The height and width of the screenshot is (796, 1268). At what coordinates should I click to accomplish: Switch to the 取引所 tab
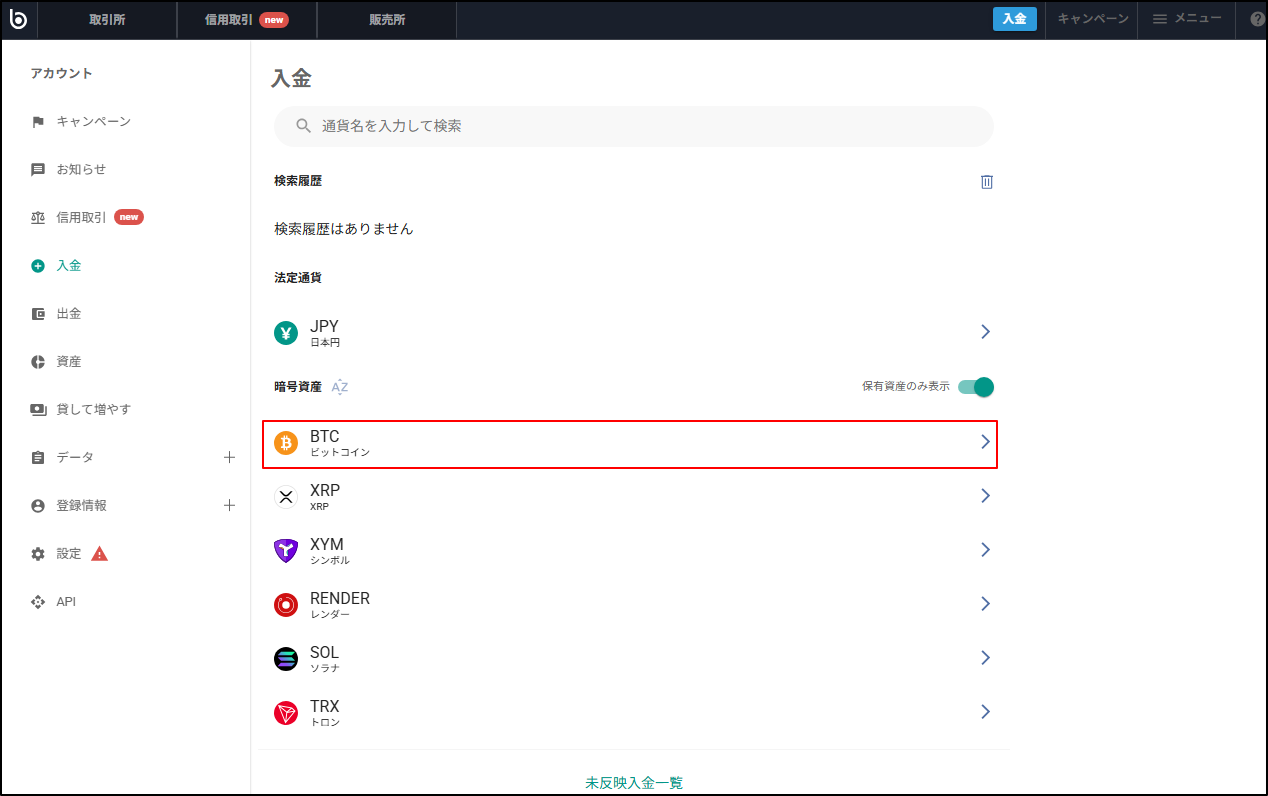[x=108, y=19]
